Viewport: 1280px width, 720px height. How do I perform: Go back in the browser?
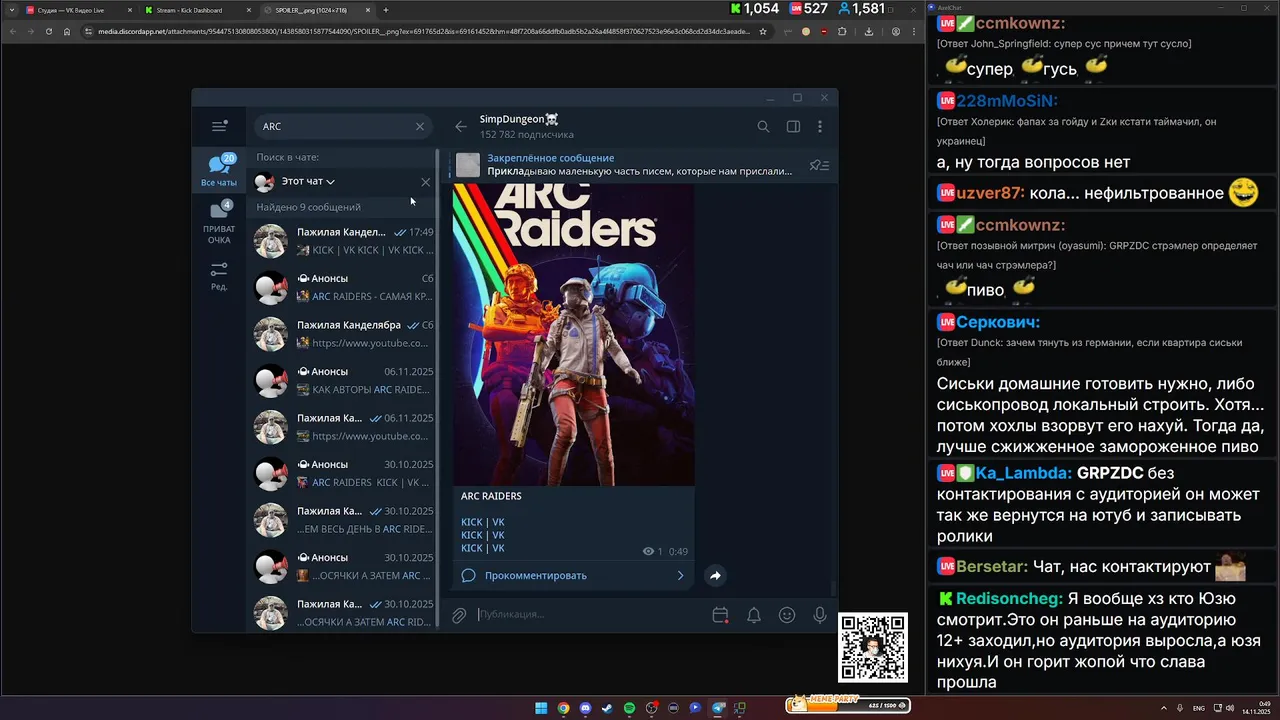click(x=12, y=31)
